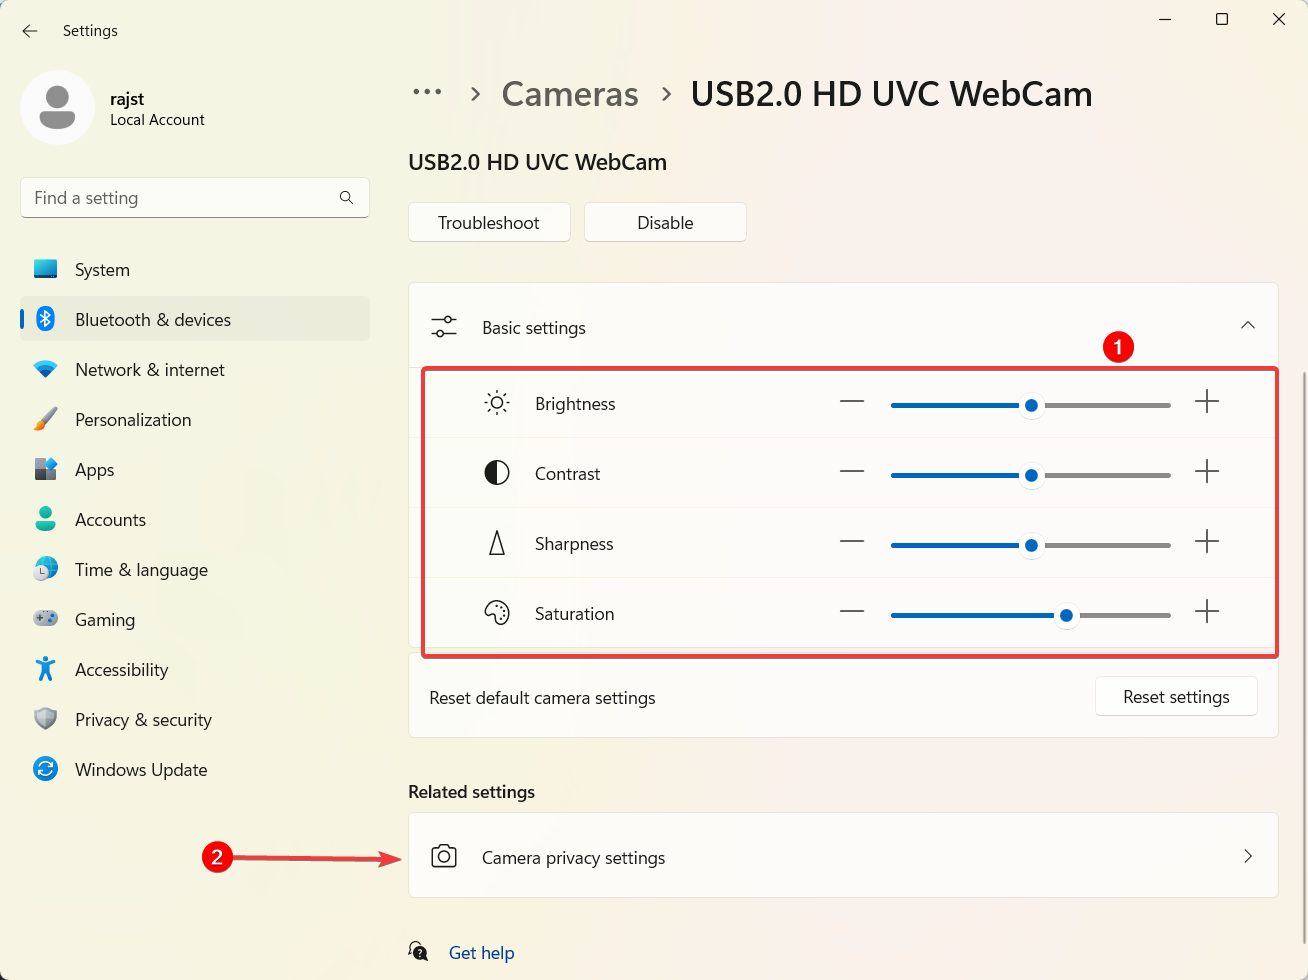The width and height of the screenshot is (1308, 980).
Task: Click the Brightness slider thumb
Action: click(1031, 406)
